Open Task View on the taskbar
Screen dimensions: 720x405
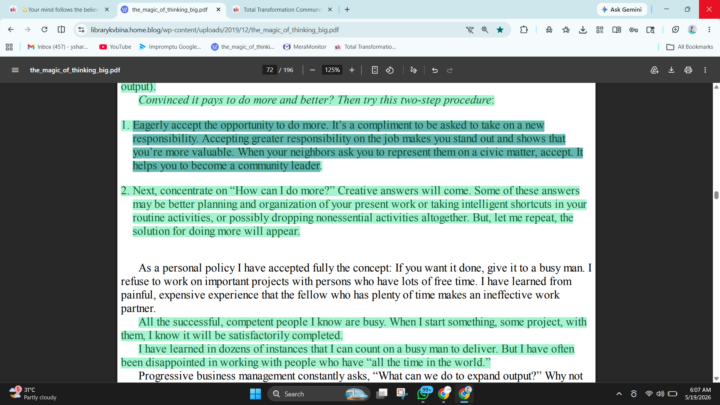point(382,394)
